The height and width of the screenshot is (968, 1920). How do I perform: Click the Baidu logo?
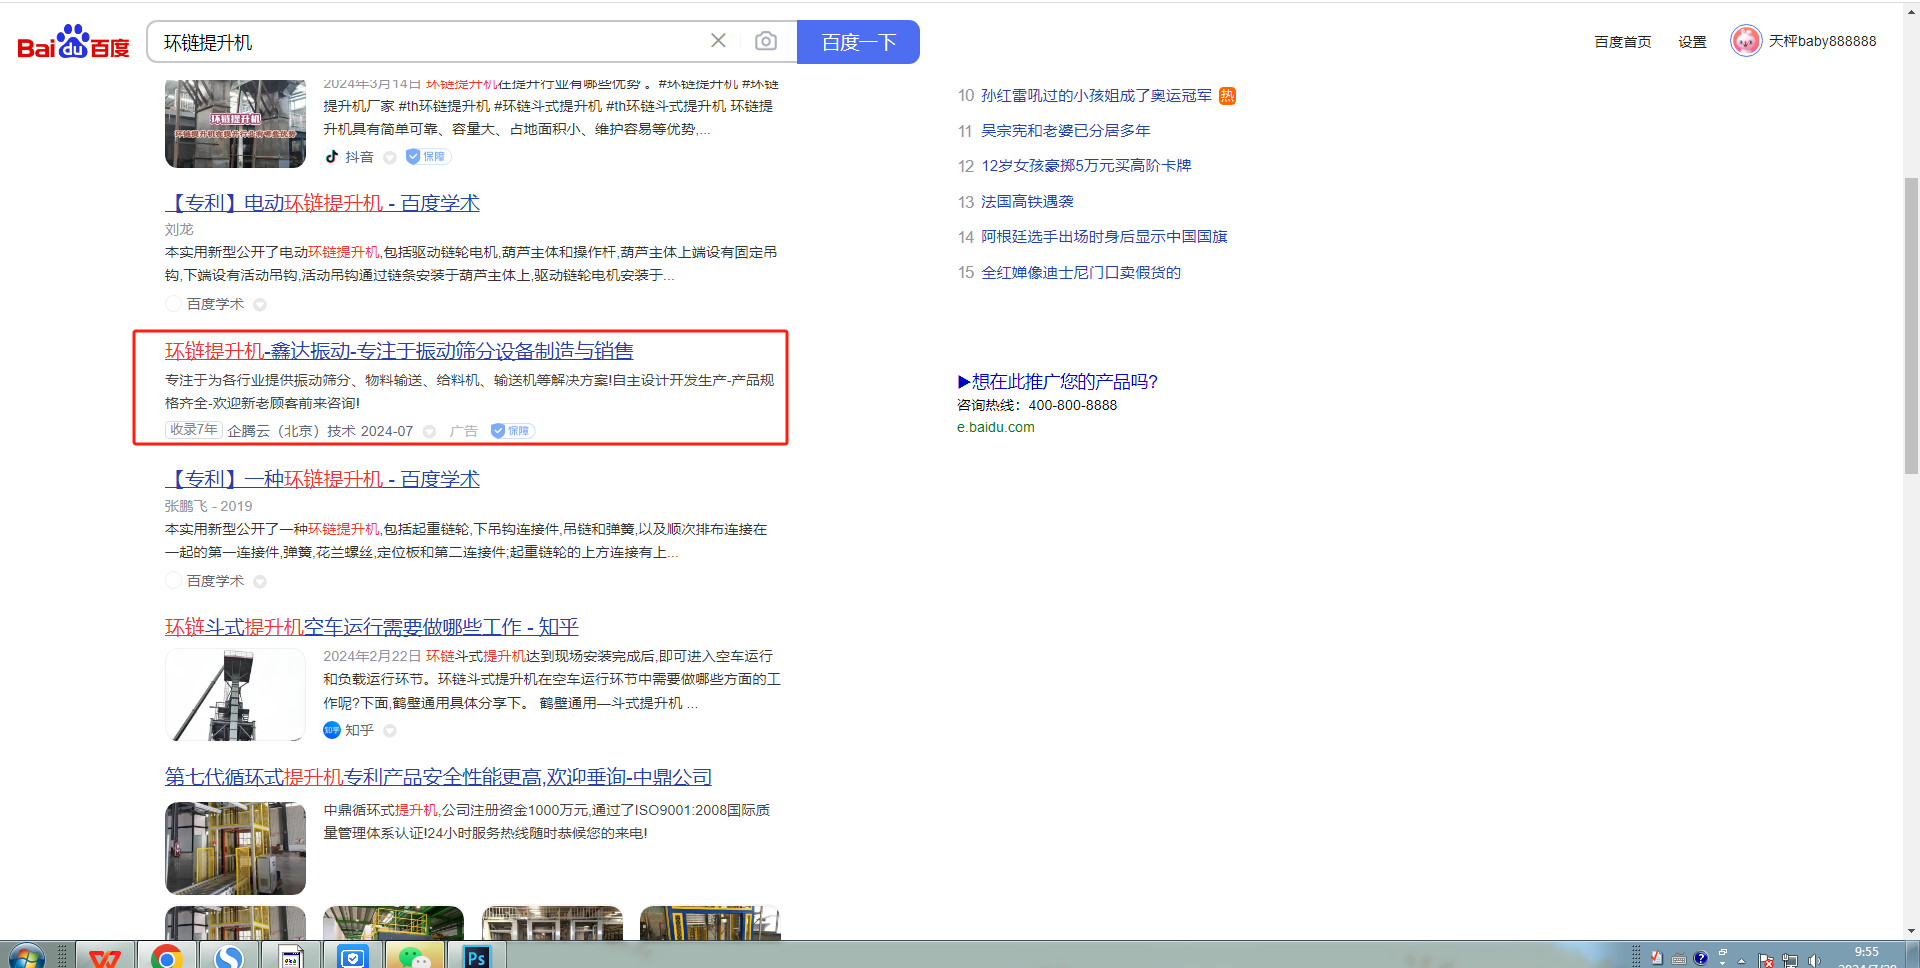tap(73, 42)
